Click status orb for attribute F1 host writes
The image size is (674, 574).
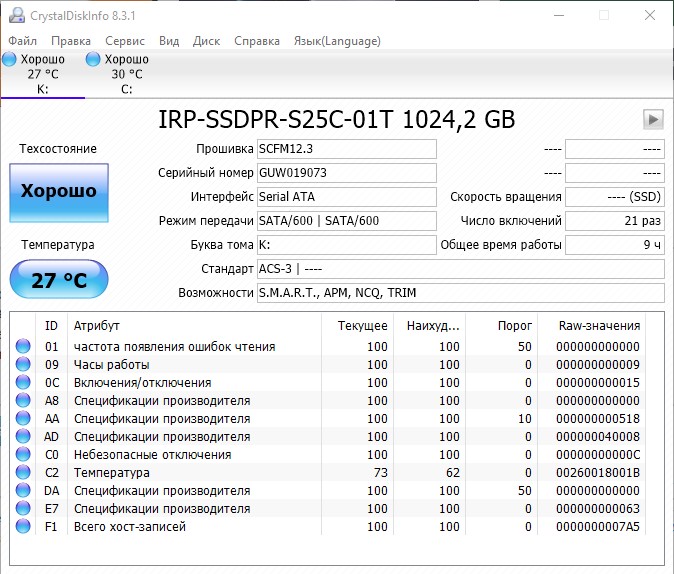point(23,527)
